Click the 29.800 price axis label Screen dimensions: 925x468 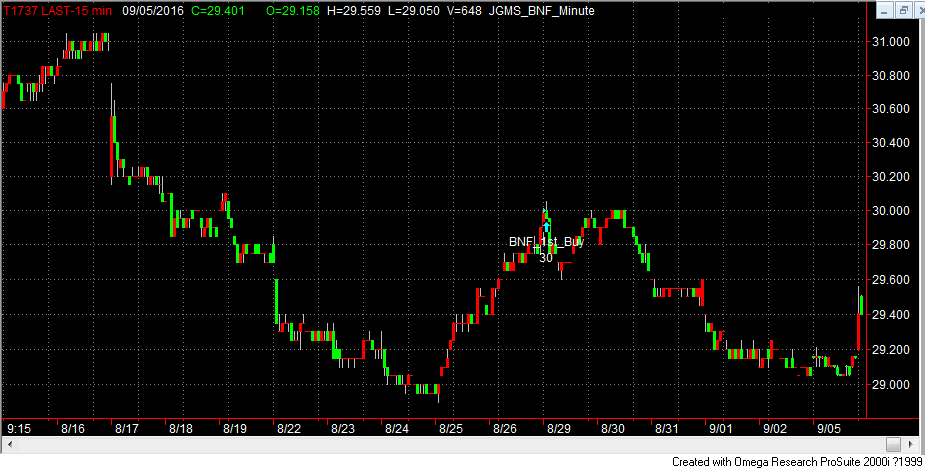click(x=891, y=246)
